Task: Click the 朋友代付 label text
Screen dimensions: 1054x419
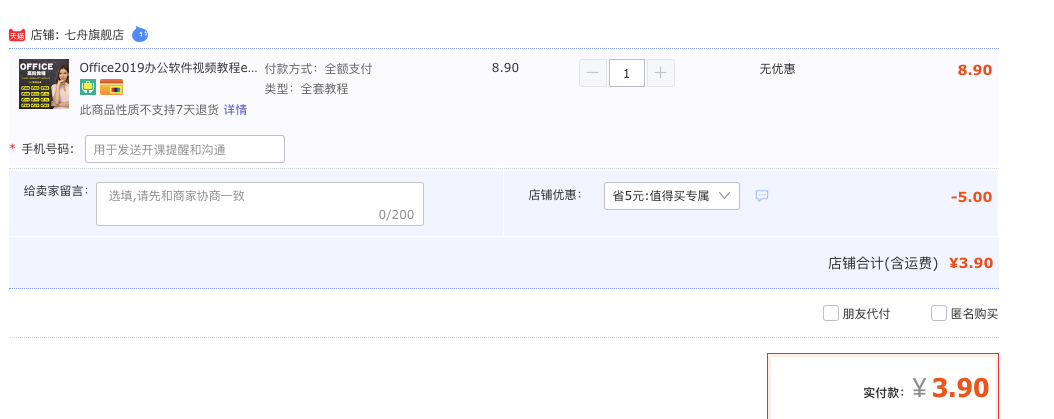Action: [x=866, y=313]
